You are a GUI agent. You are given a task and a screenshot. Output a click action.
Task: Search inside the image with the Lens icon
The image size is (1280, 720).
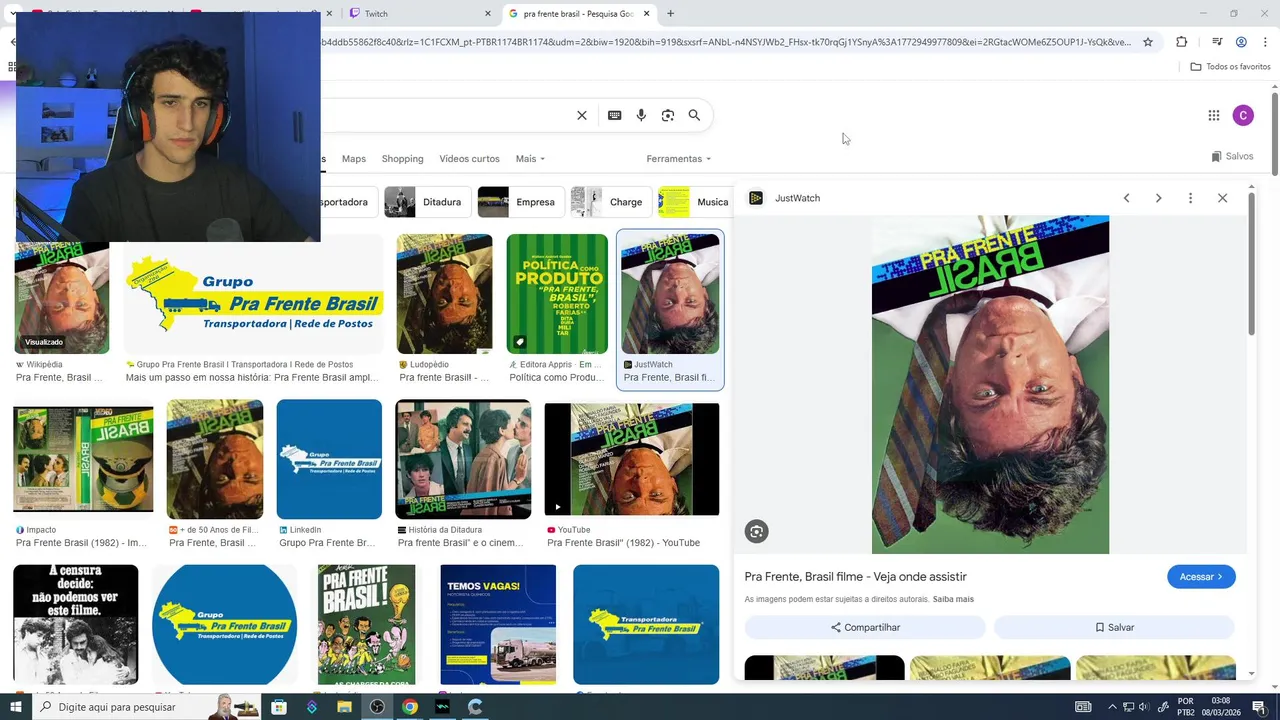(757, 532)
